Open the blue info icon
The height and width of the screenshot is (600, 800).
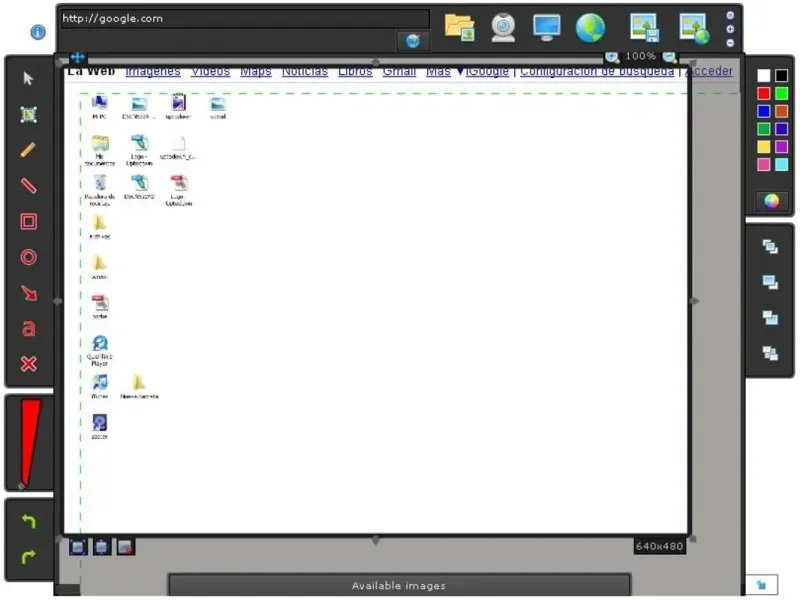pos(38,32)
